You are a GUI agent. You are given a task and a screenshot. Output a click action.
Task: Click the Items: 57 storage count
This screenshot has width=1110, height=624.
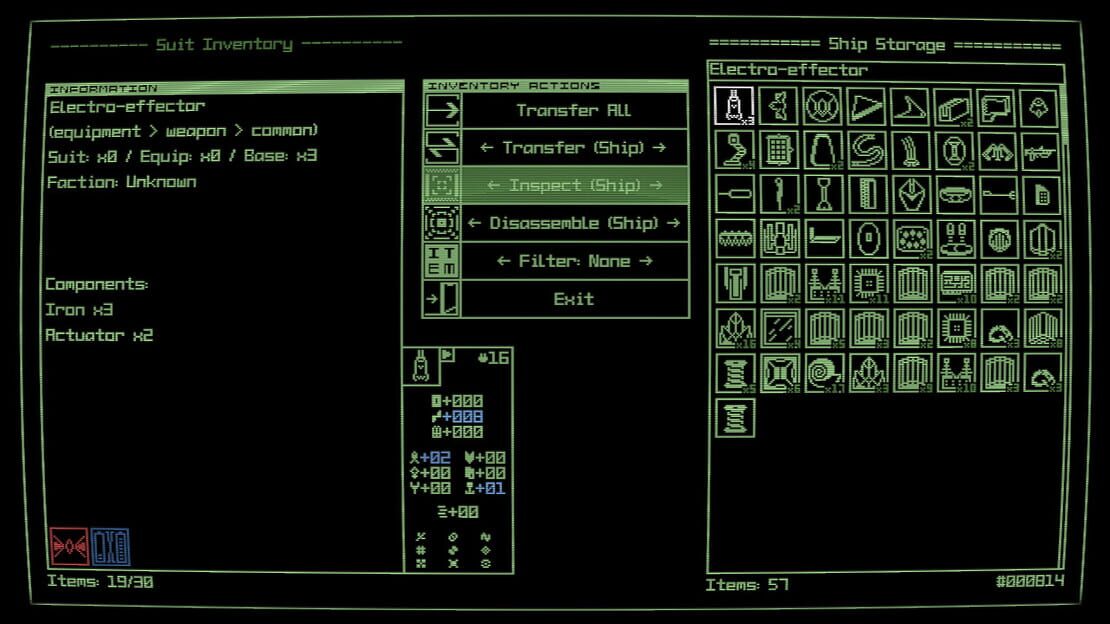[x=747, y=585]
